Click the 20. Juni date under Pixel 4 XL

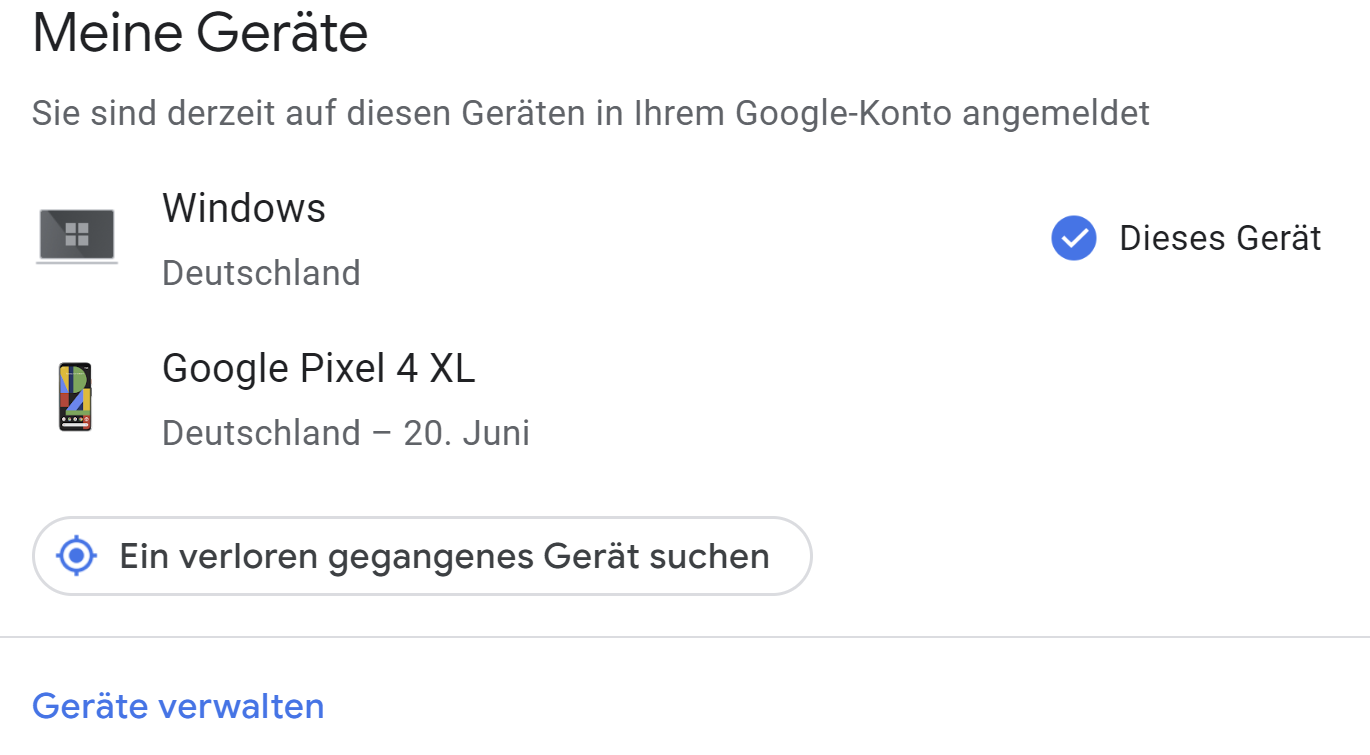pos(467,433)
